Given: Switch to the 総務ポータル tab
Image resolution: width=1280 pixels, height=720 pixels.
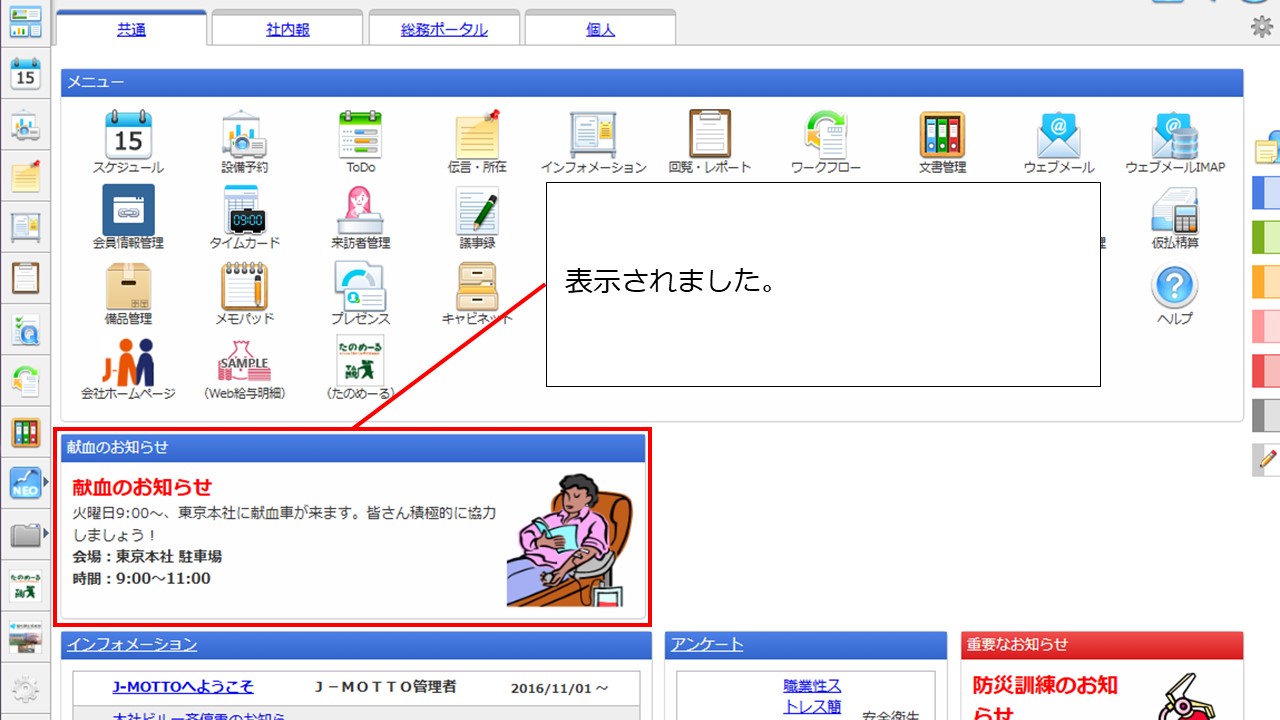Looking at the screenshot, I should (444, 29).
